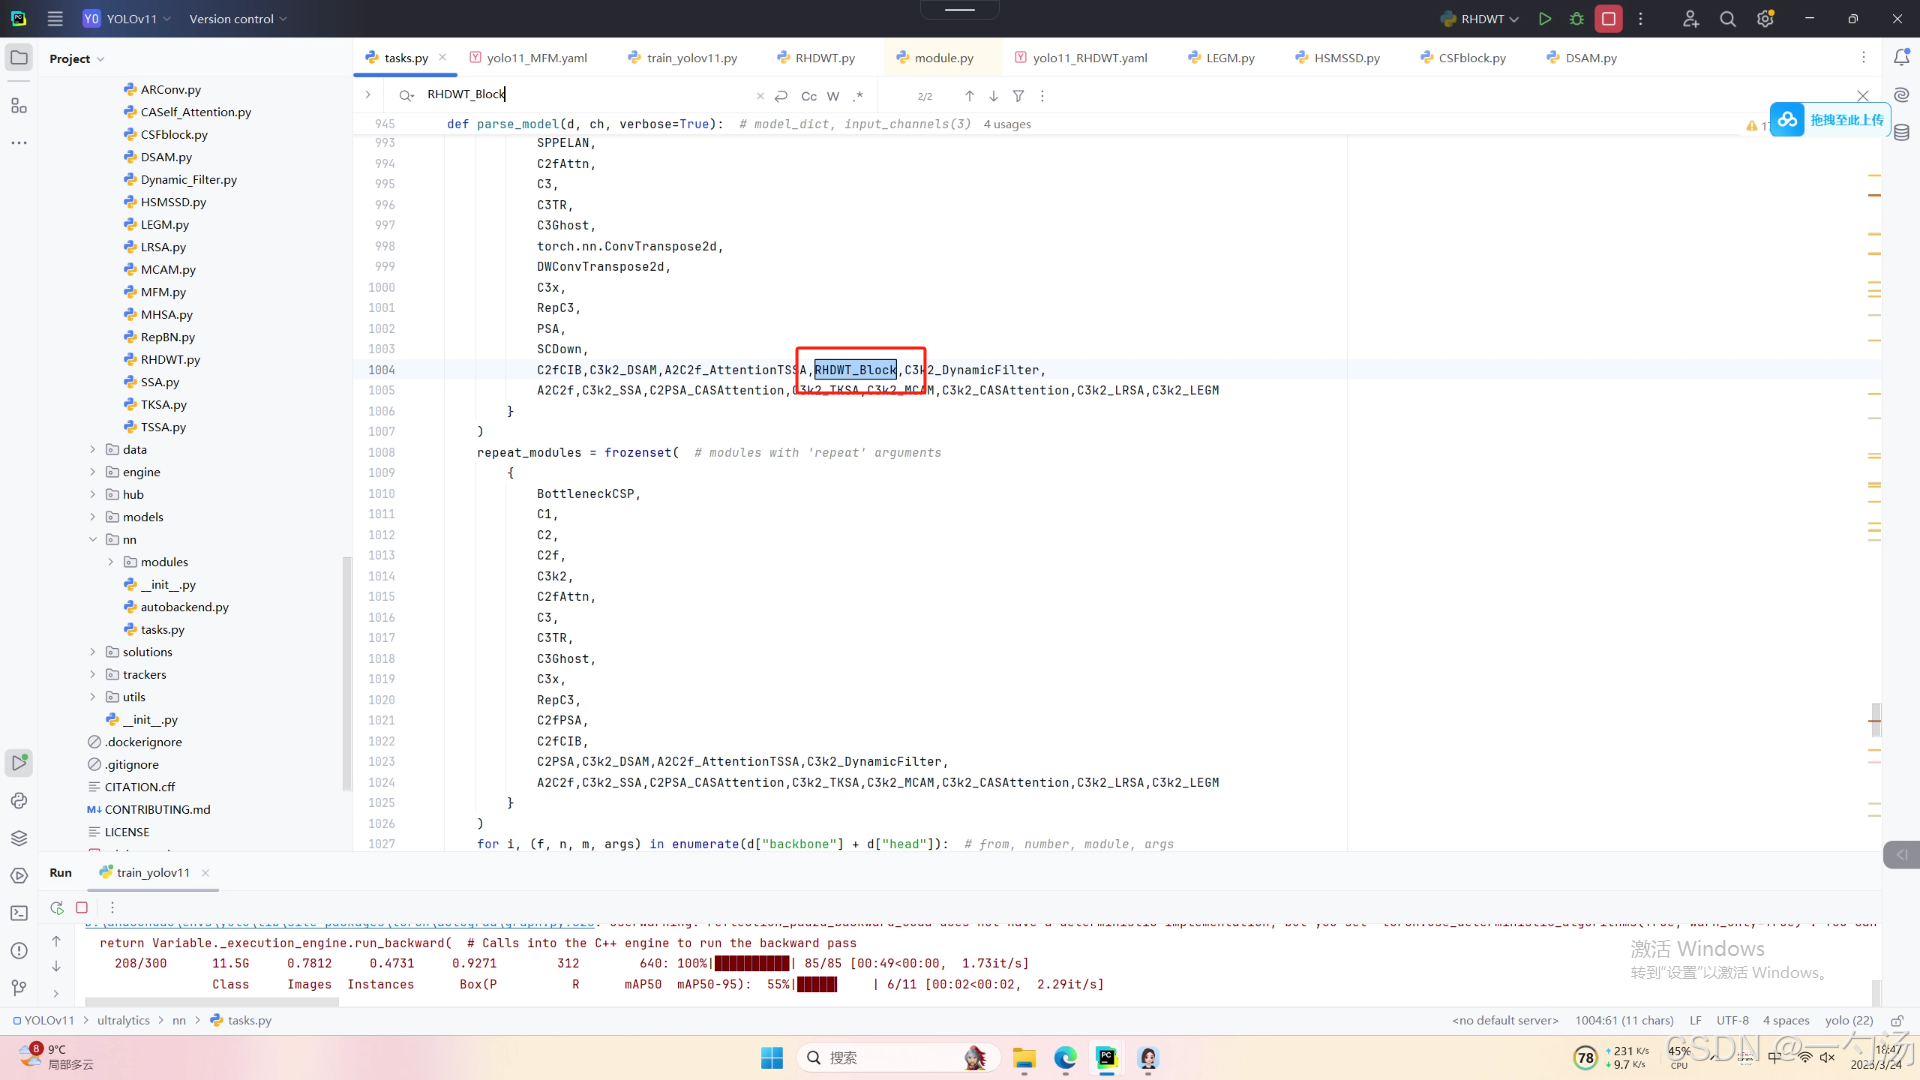Click the Run green play icon
Screen dimensions: 1920x1080
pos(1545,19)
